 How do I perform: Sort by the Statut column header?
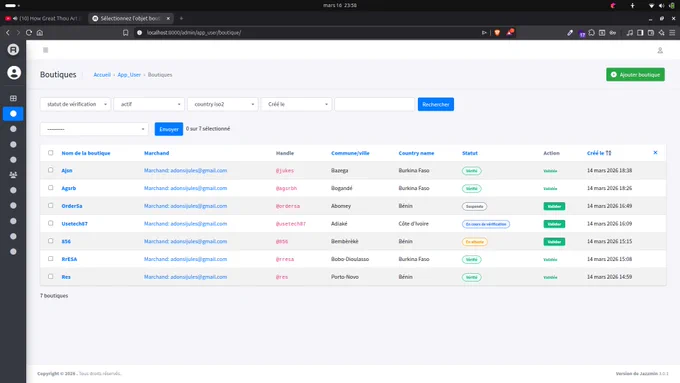(x=470, y=153)
